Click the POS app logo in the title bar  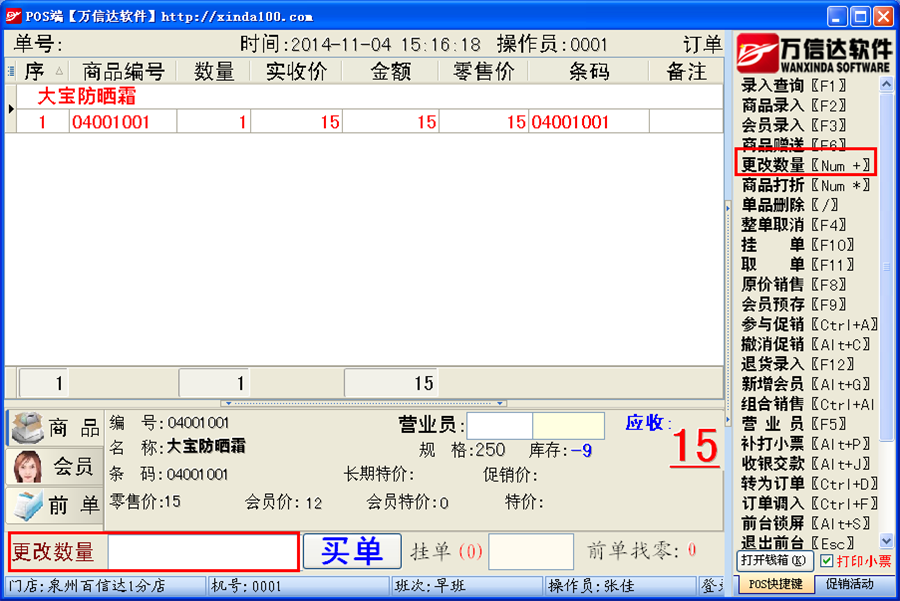tap(13, 16)
